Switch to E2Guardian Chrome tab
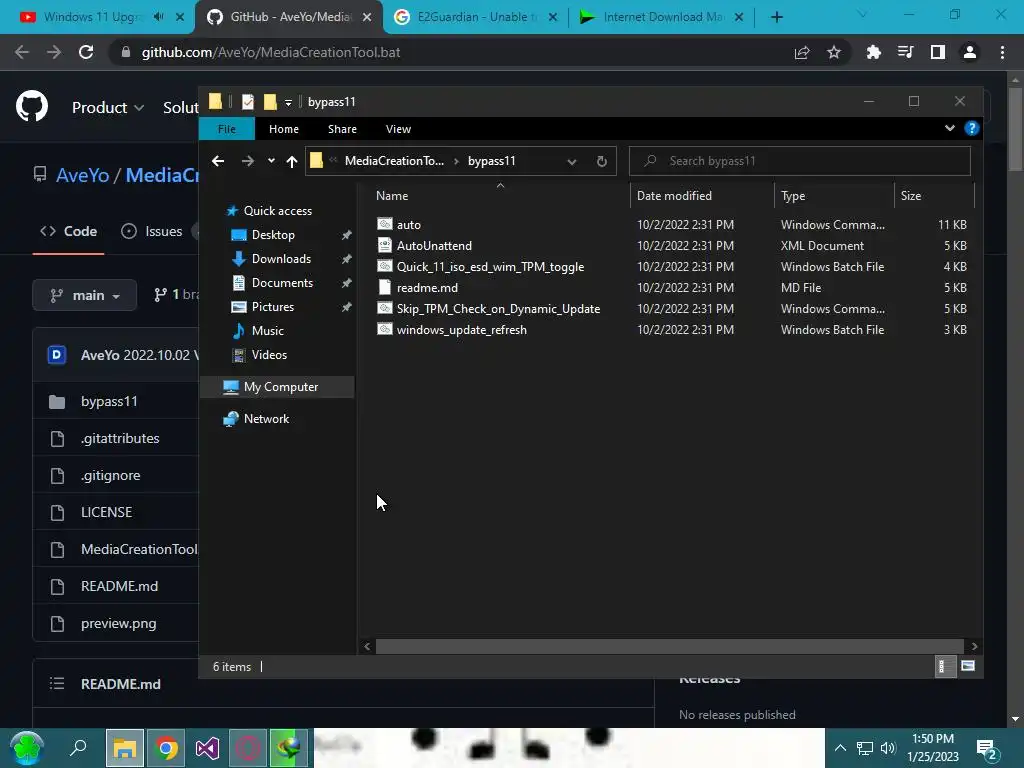Image resolution: width=1024 pixels, height=768 pixels. pyautogui.click(x=475, y=17)
